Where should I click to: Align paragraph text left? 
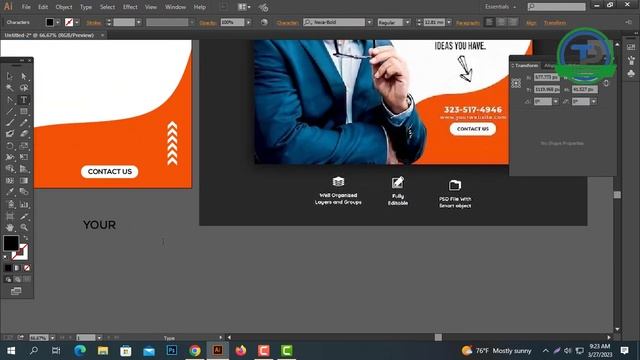pos(489,22)
